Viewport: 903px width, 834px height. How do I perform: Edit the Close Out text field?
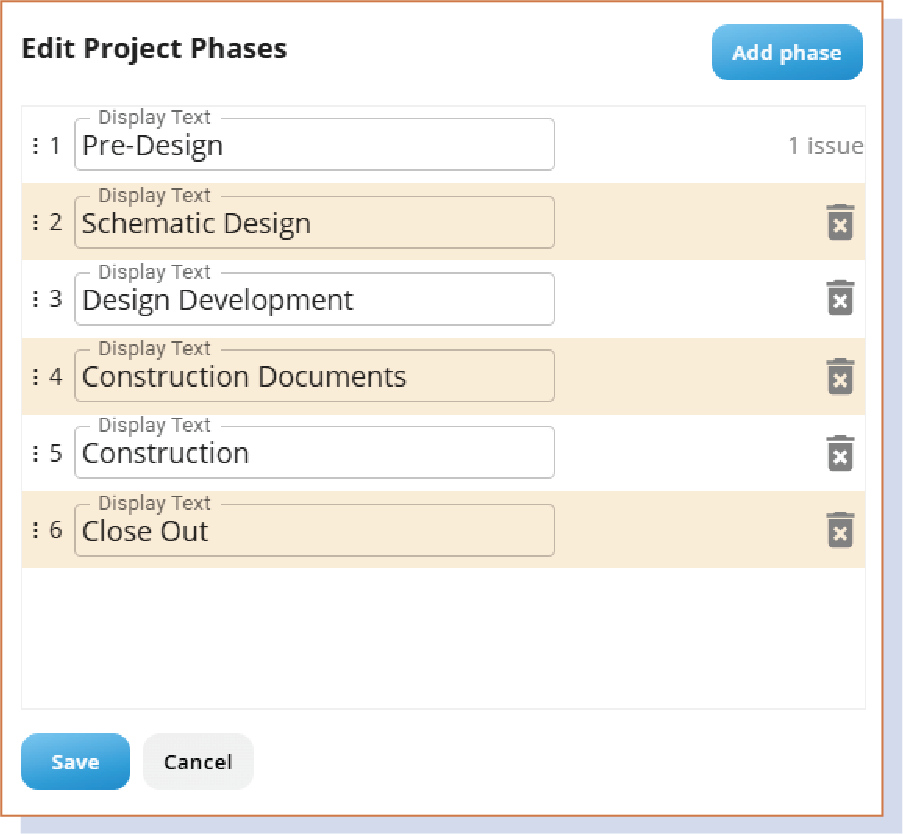pos(314,531)
